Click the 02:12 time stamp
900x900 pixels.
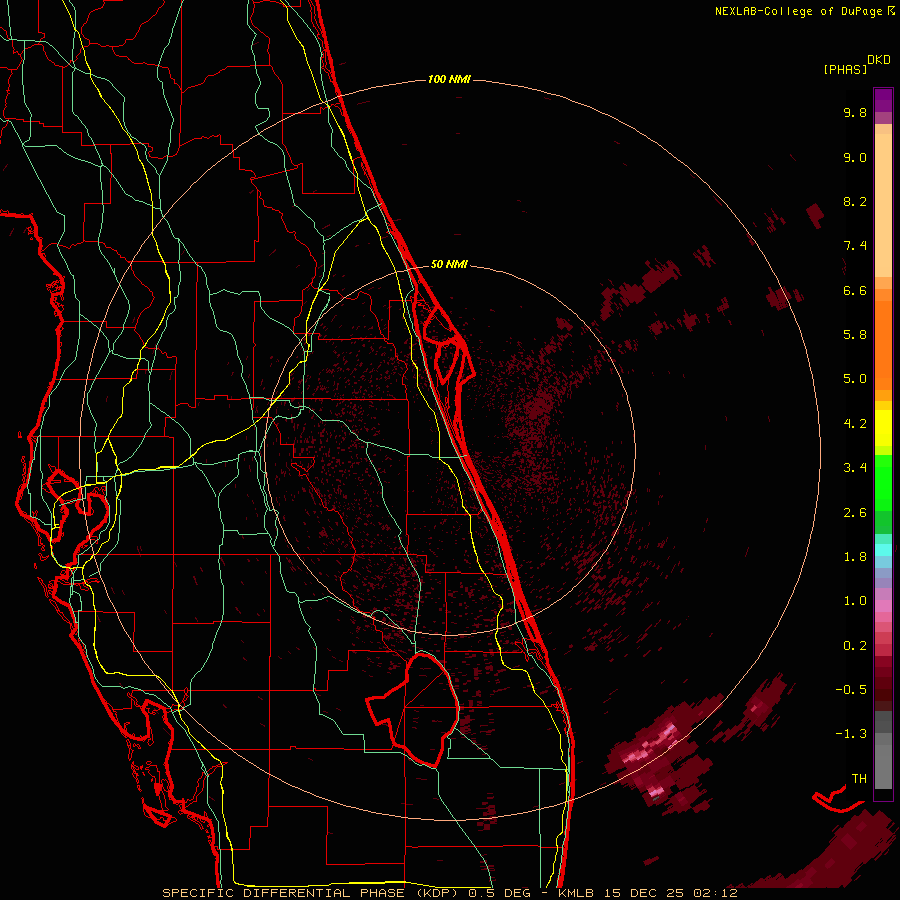click(x=715, y=893)
